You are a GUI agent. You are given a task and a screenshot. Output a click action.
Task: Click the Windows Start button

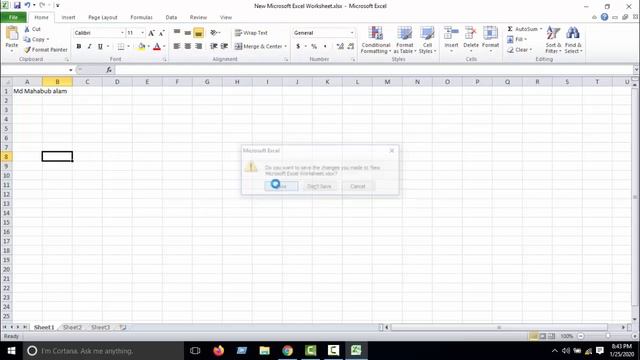11,351
